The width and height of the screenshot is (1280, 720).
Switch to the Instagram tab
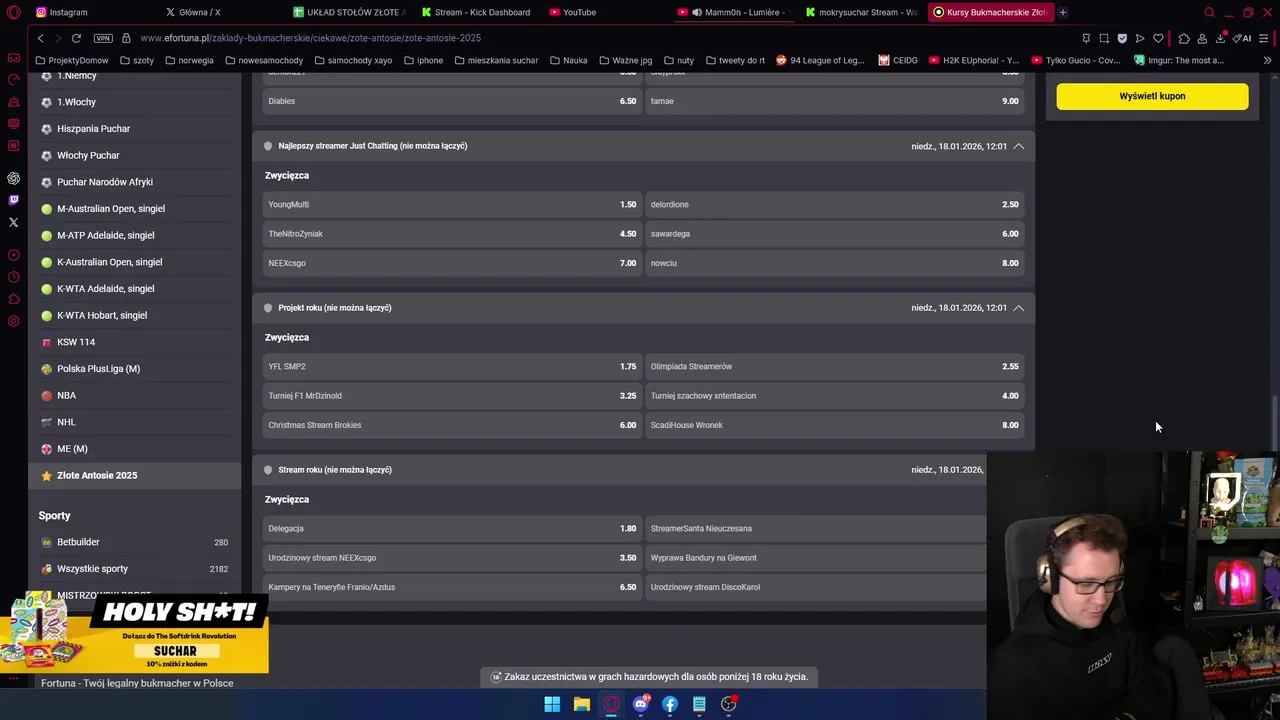(90, 12)
